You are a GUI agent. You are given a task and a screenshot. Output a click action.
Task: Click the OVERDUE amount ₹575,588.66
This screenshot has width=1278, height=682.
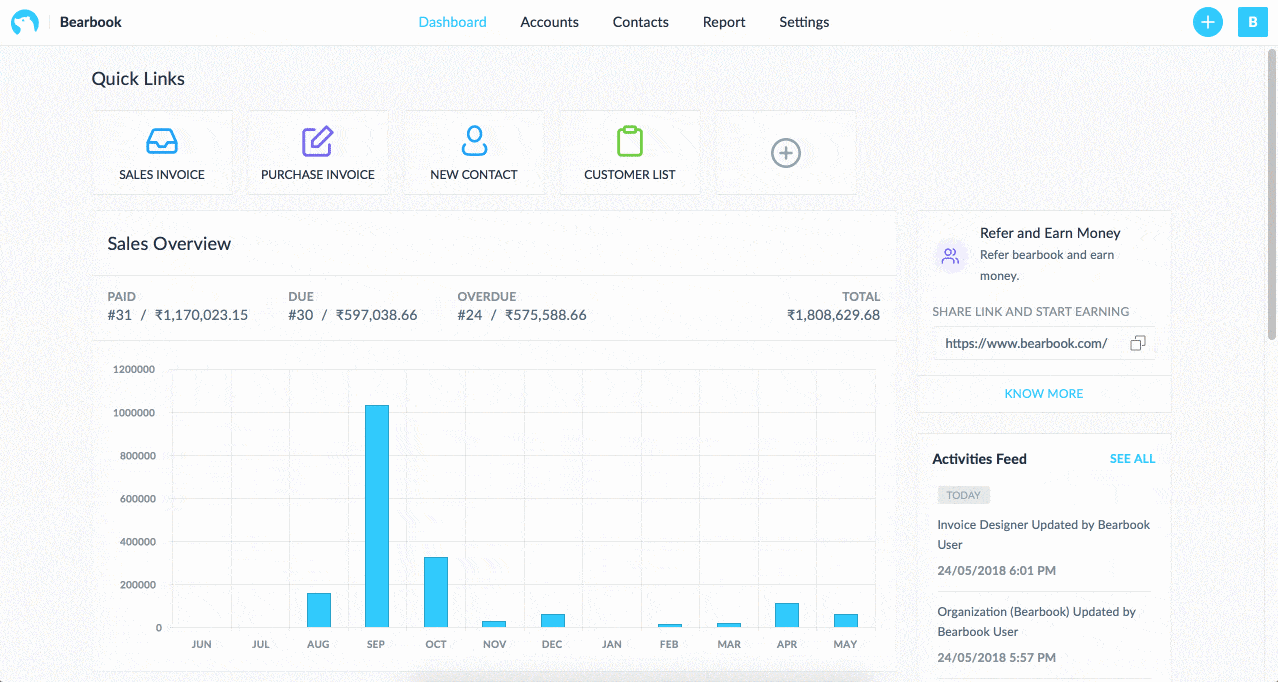click(x=545, y=315)
